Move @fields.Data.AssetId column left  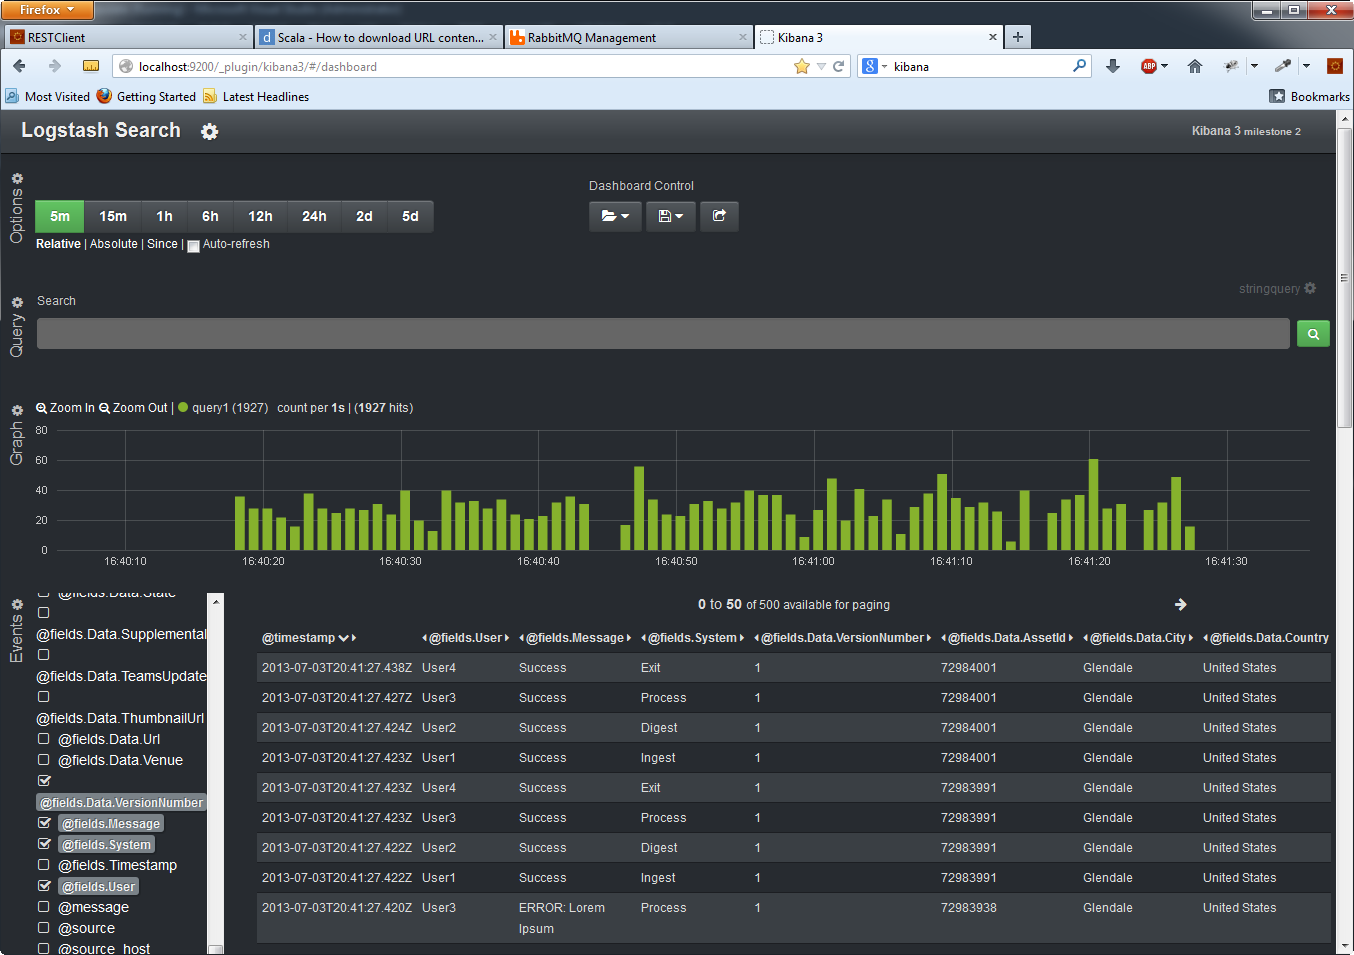coord(944,638)
